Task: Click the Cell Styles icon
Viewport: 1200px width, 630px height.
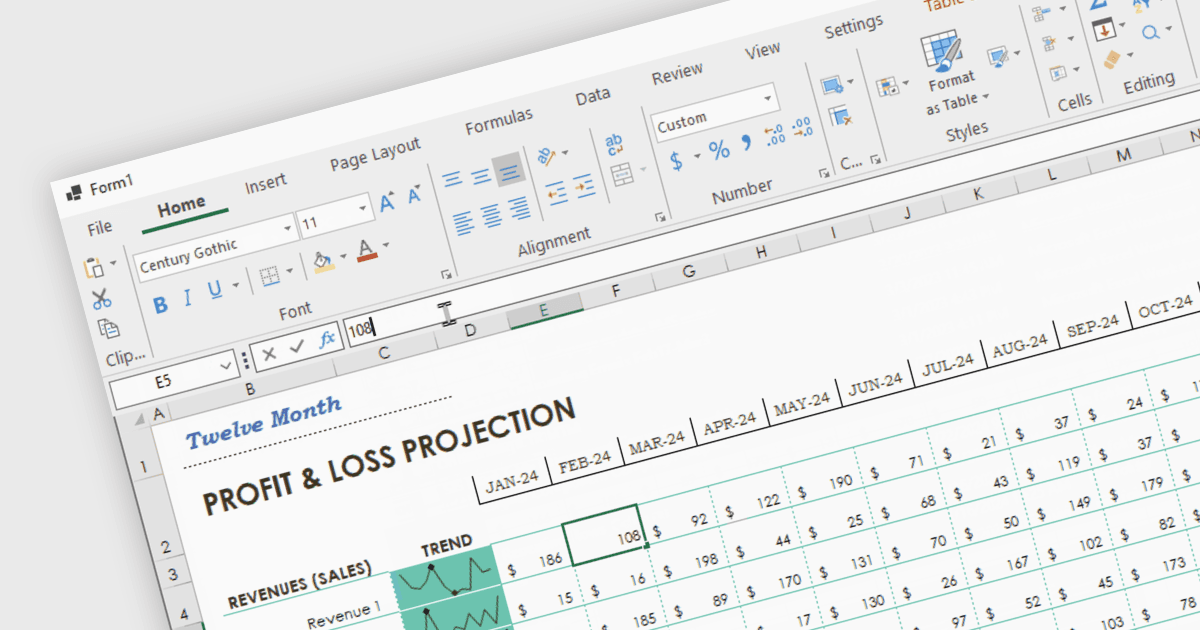Action: [x=996, y=57]
